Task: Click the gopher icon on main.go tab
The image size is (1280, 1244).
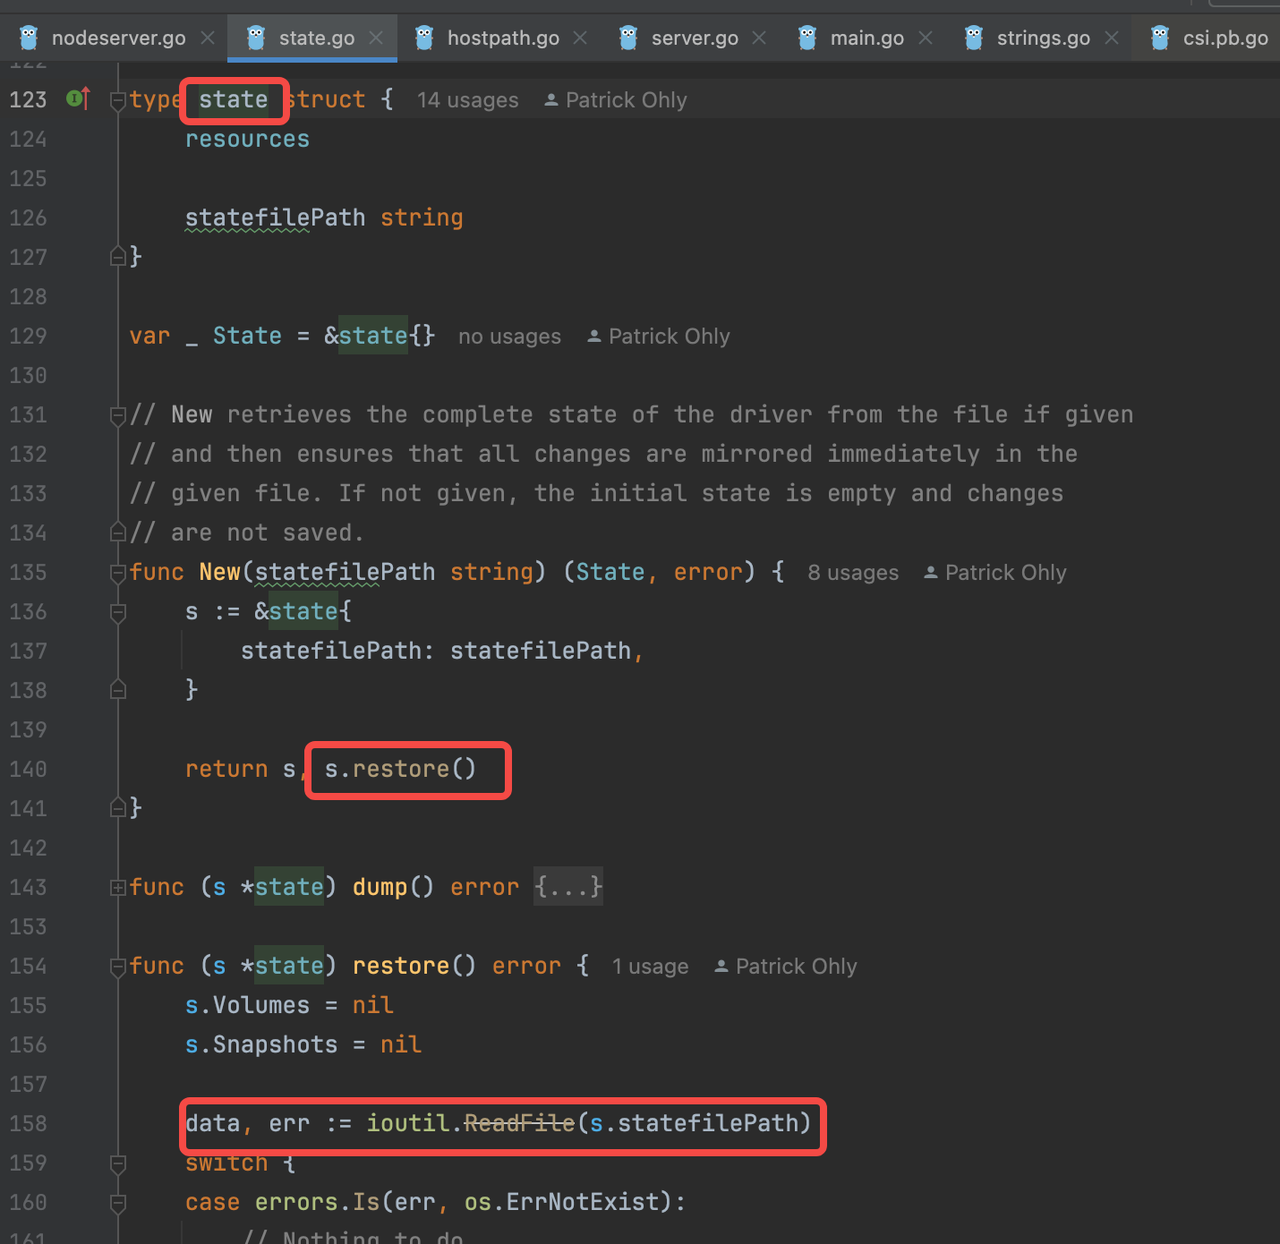Action: [x=807, y=38]
